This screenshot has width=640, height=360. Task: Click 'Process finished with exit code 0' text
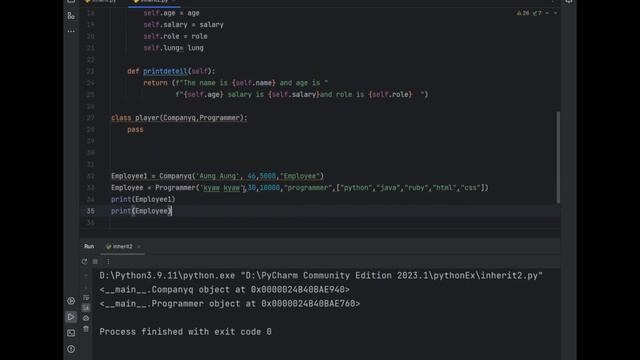coord(185,331)
